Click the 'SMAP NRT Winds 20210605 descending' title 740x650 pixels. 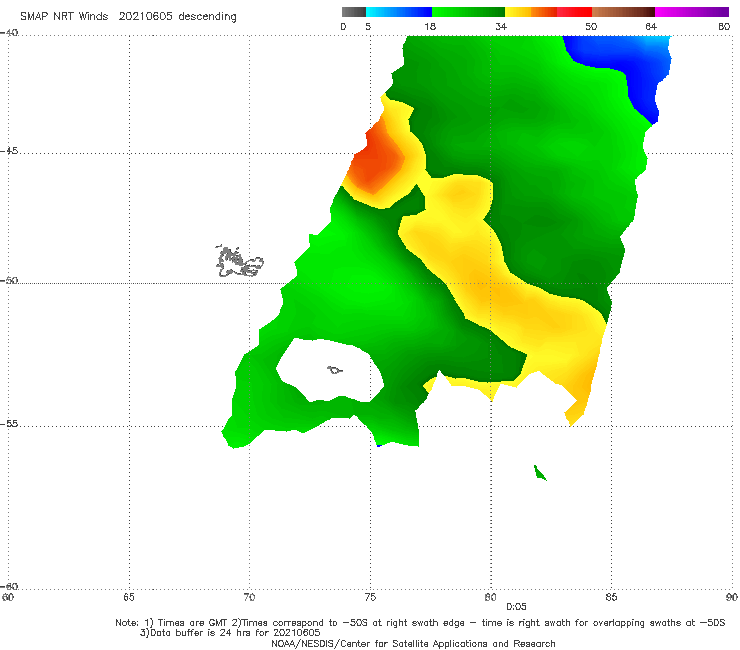[x=128, y=16]
